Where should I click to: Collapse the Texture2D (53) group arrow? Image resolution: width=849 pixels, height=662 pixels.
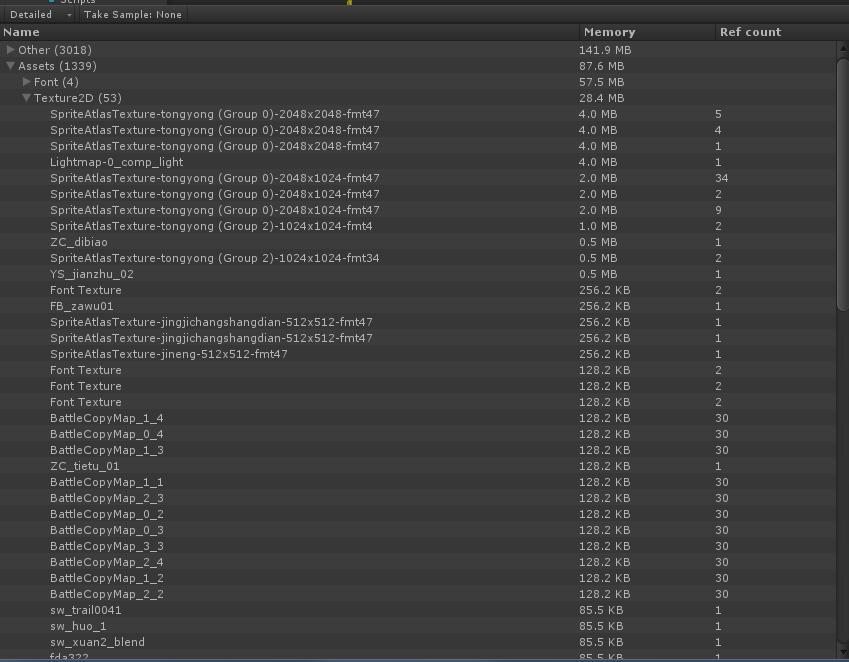coord(26,98)
